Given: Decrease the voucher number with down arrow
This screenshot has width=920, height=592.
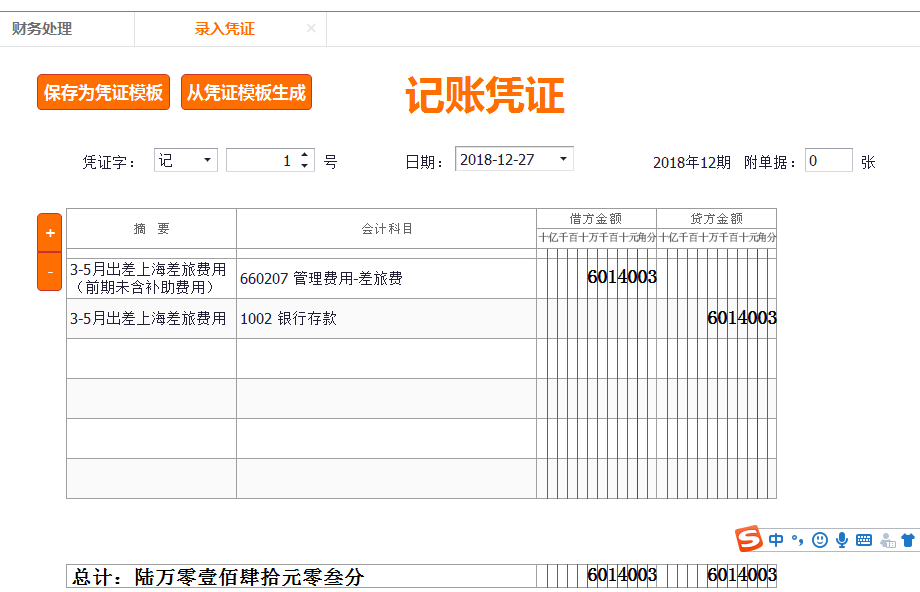Looking at the screenshot, I should [x=305, y=166].
